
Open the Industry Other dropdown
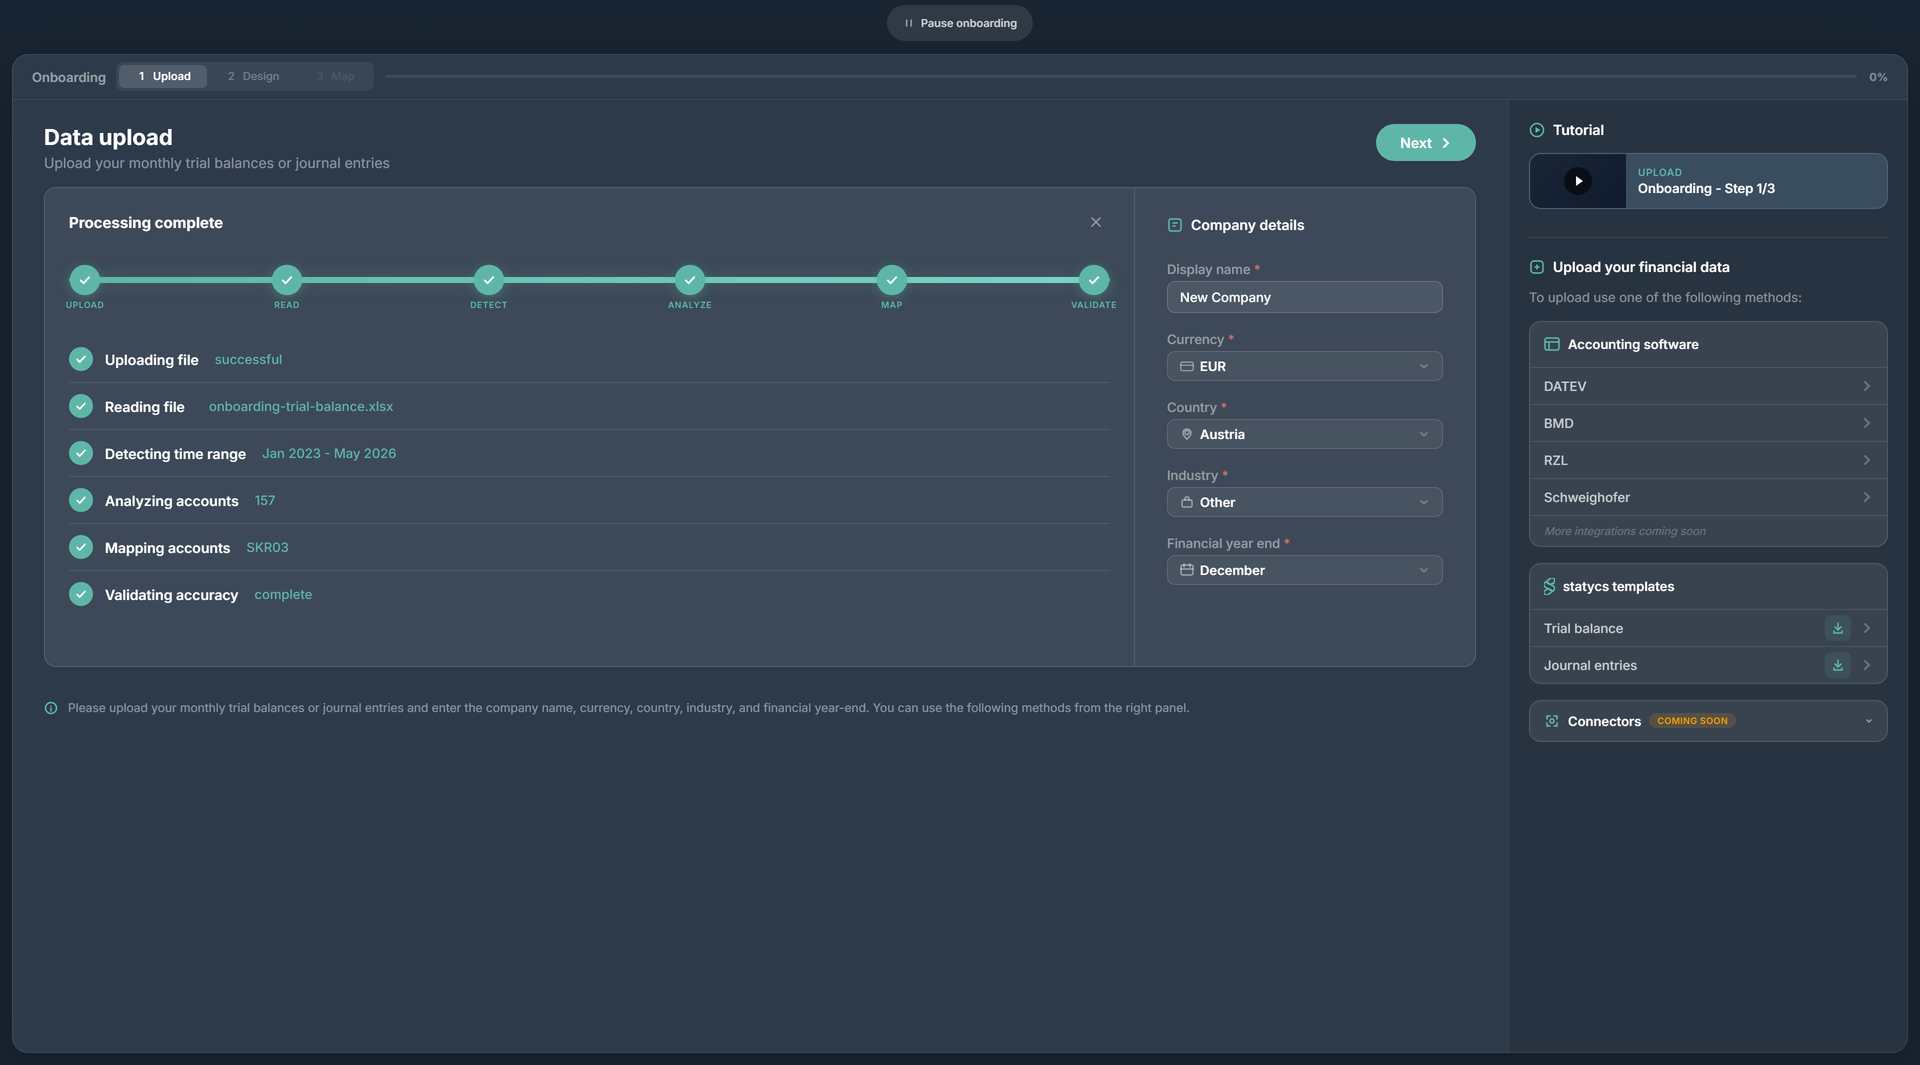[x=1304, y=502]
